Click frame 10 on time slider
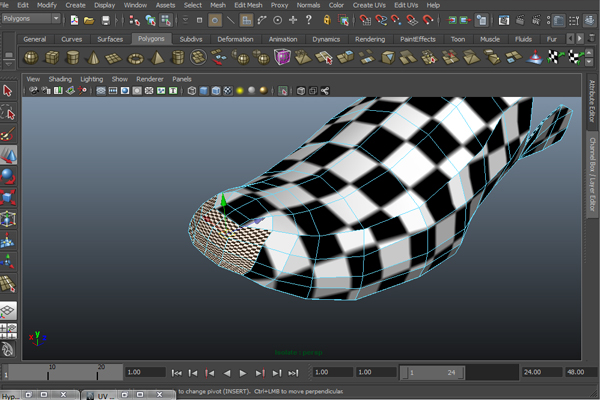Screen dimensions: 600x400 pyautogui.click(x=48, y=372)
